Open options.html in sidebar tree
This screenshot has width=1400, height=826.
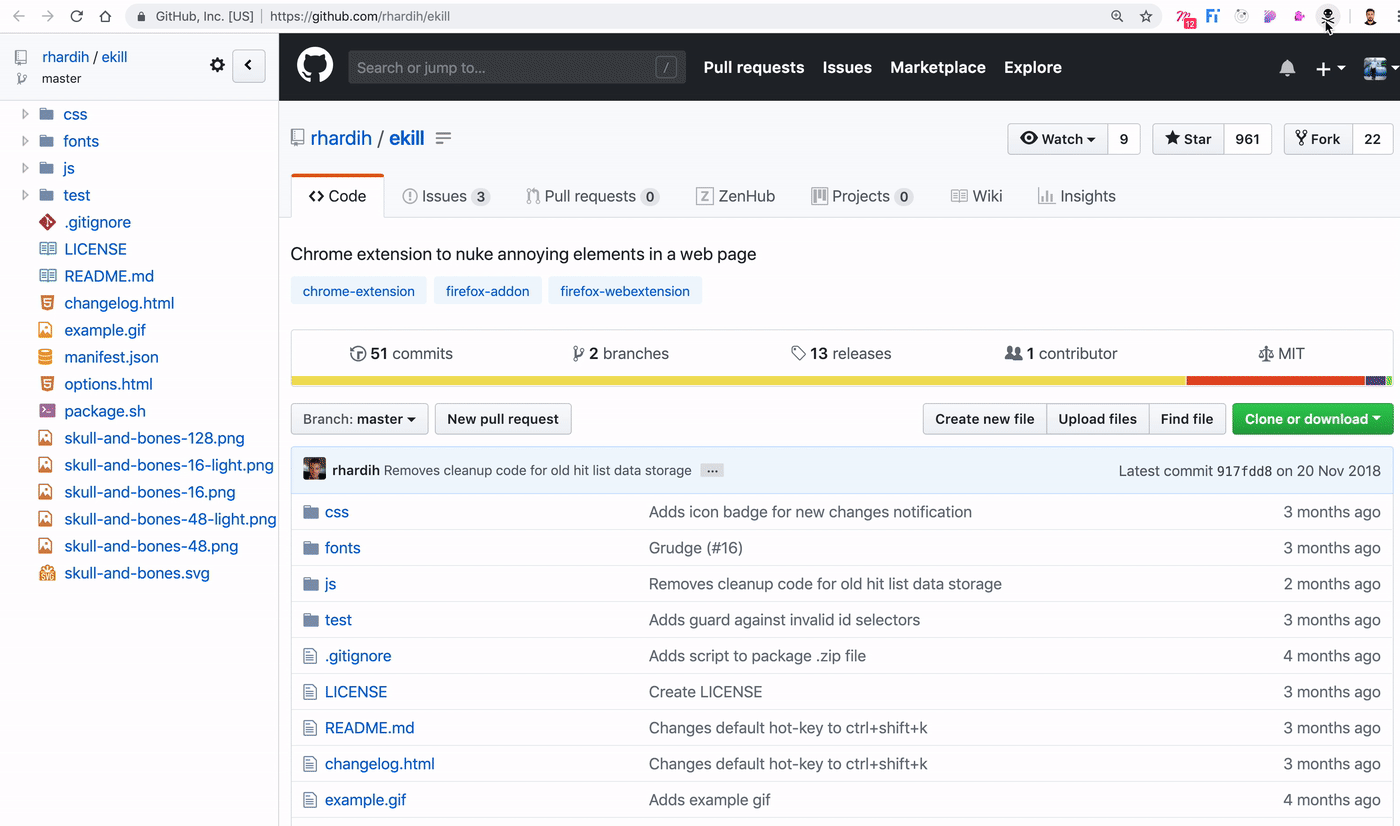[108, 384]
